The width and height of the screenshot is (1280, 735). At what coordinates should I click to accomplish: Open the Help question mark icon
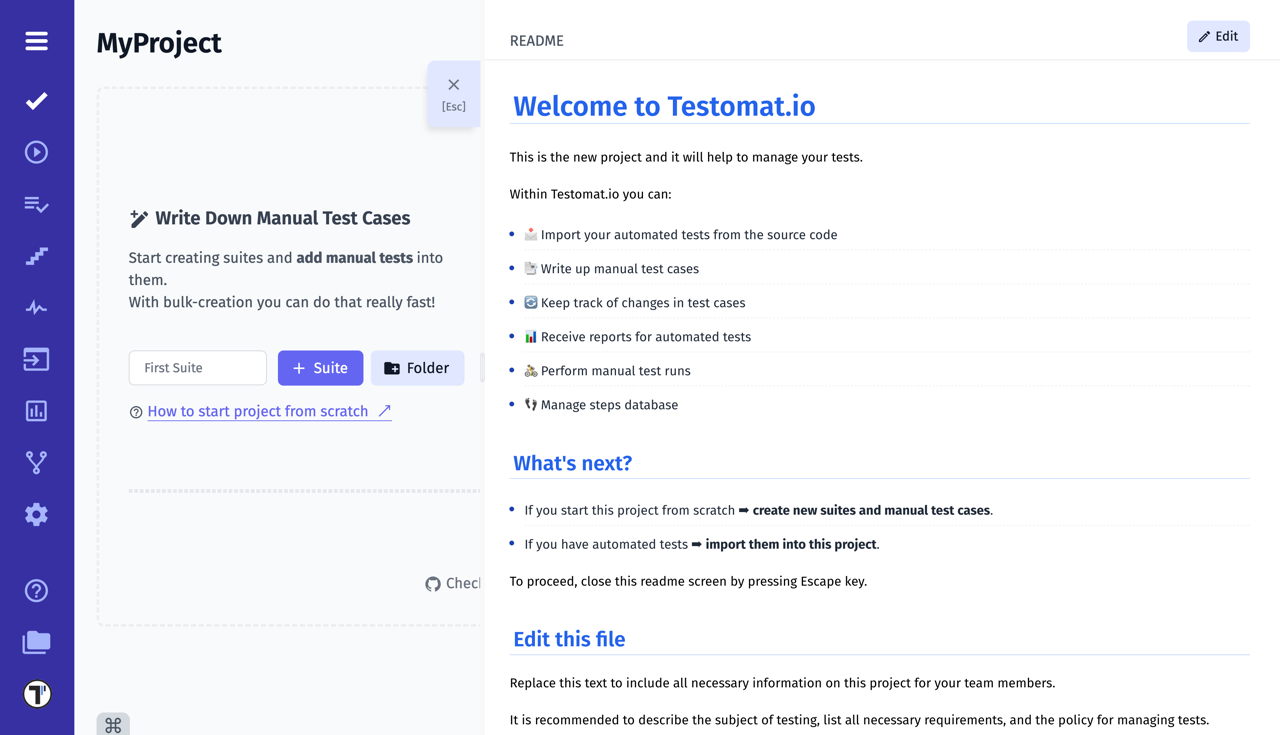(x=36, y=590)
